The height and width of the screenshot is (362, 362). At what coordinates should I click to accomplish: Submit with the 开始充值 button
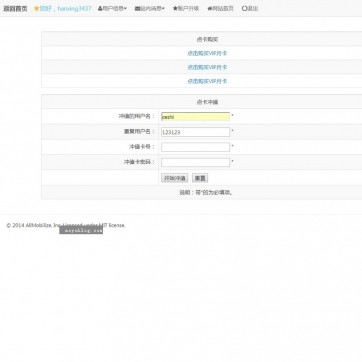[x=175, y=178]
